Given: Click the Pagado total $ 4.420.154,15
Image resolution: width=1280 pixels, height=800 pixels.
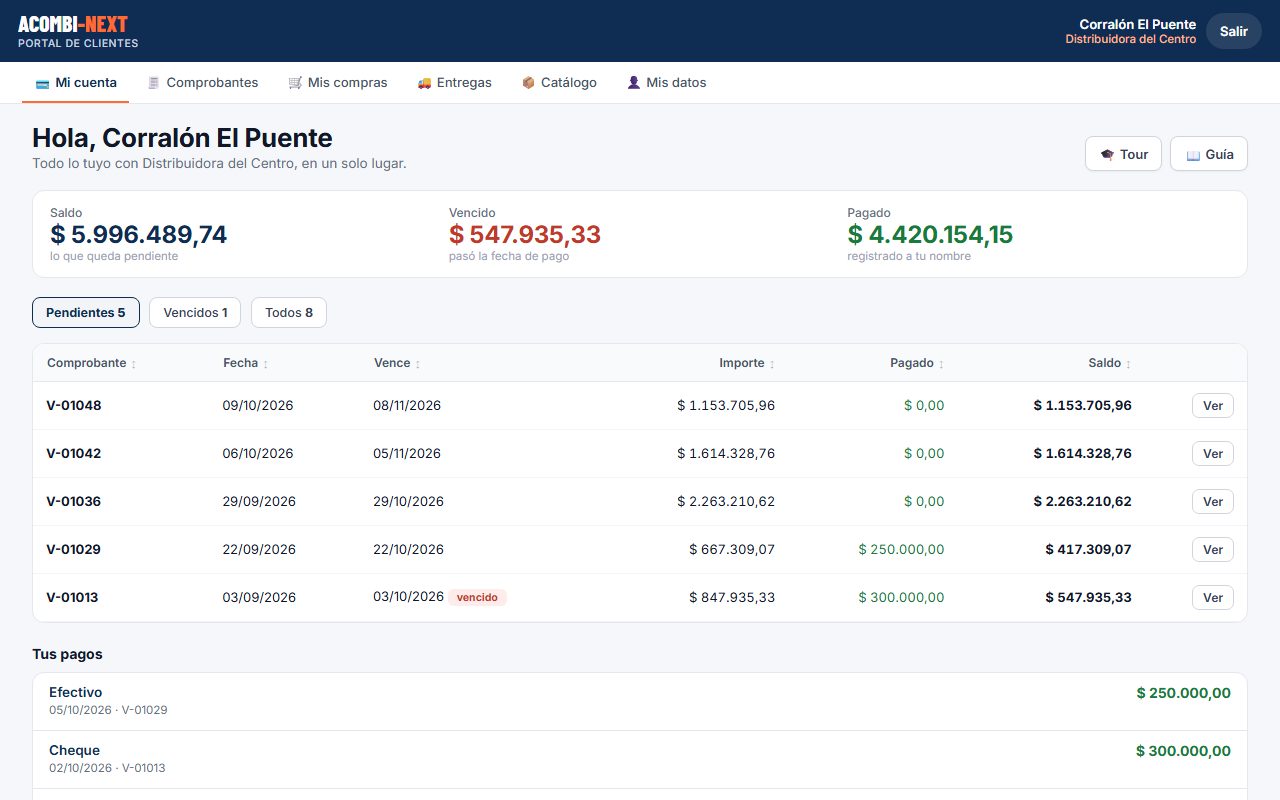Looking at the screenshot, I should (930, 235).
